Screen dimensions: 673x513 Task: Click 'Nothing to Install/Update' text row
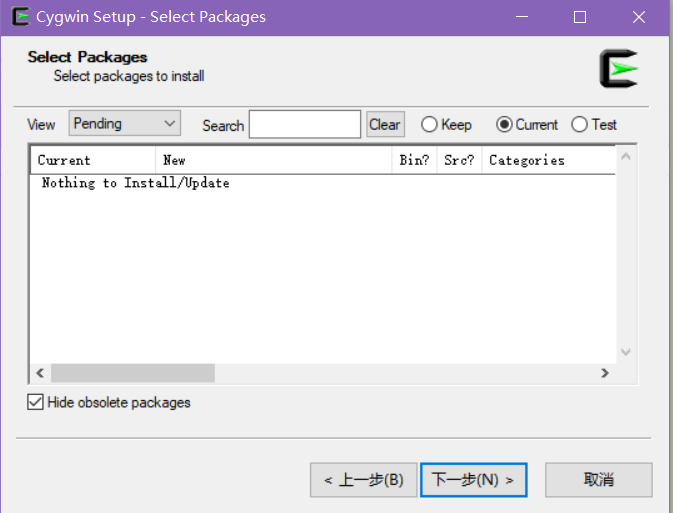135,183
